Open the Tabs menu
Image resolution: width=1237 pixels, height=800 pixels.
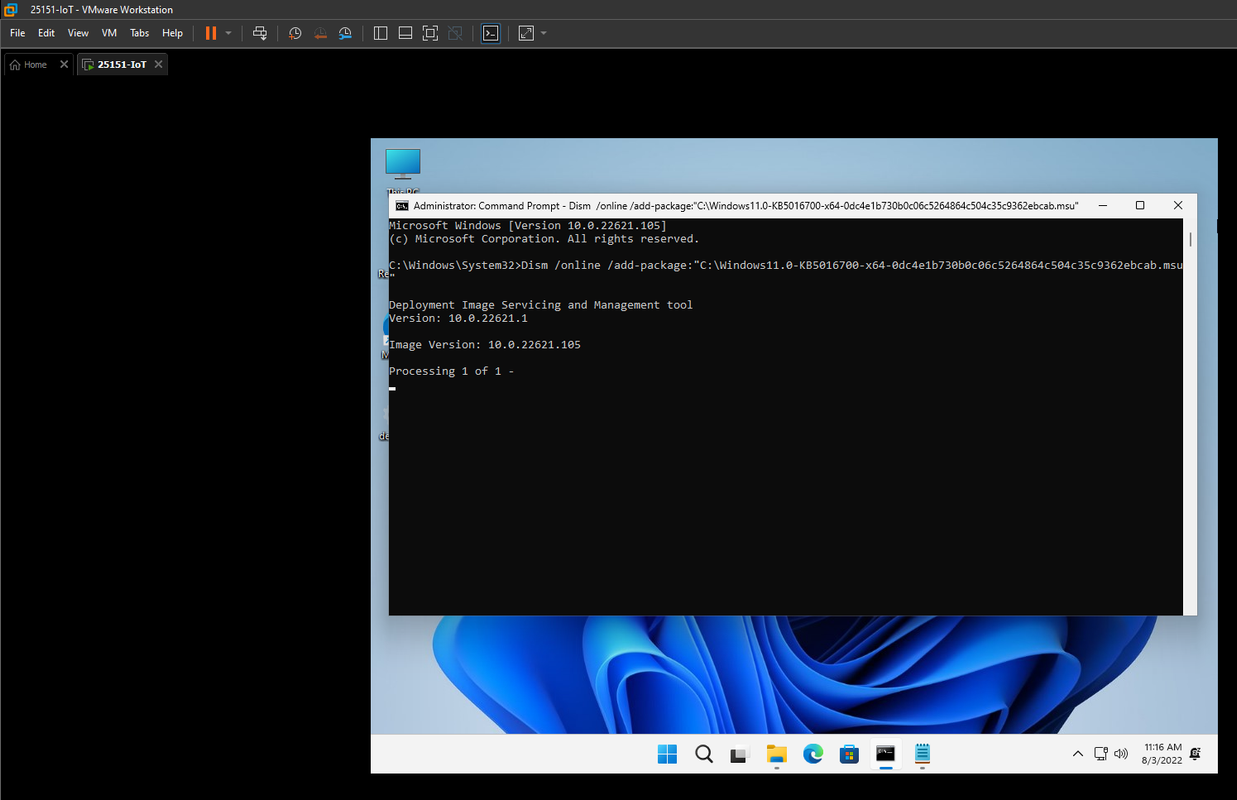coord(139,33)
